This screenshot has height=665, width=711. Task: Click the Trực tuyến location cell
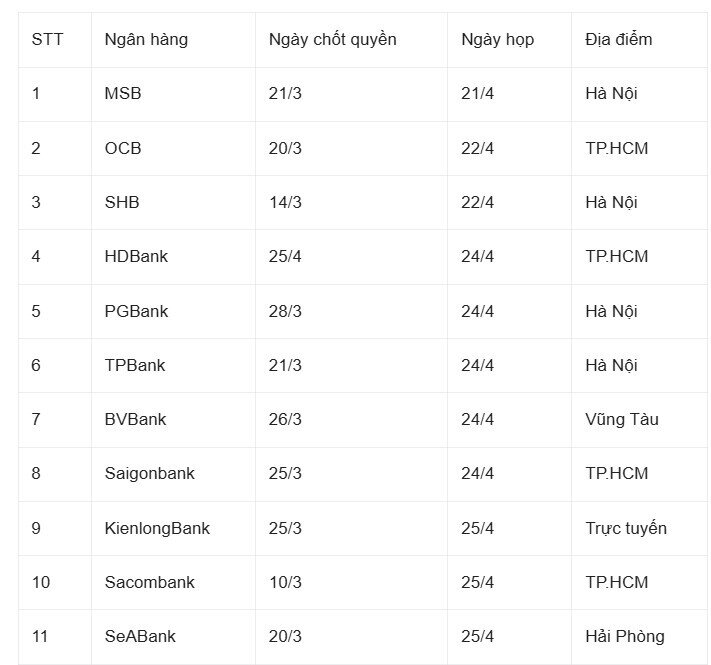[x=626, y=528]
